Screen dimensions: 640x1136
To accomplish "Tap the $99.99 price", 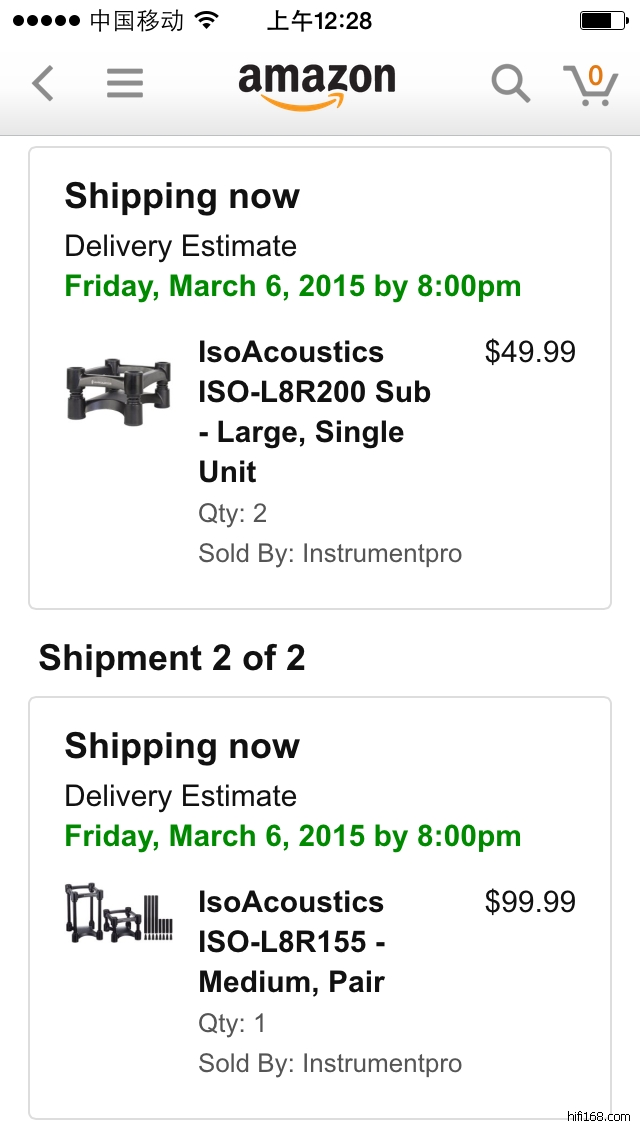I will coord(530,902).
